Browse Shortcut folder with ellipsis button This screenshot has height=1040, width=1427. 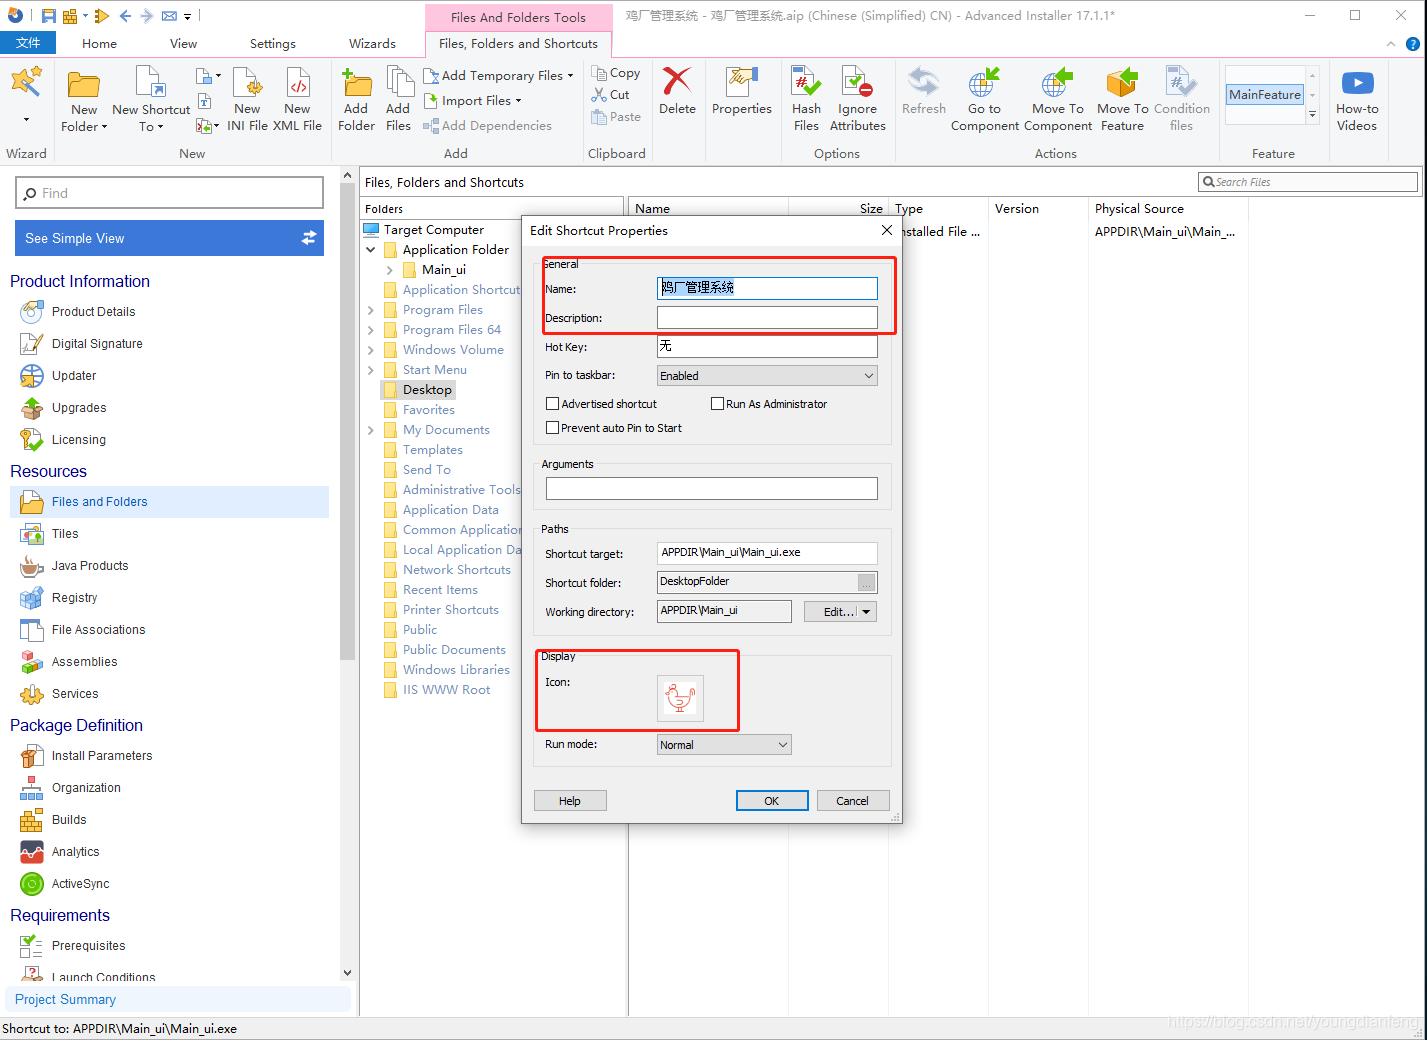(867, 582)
